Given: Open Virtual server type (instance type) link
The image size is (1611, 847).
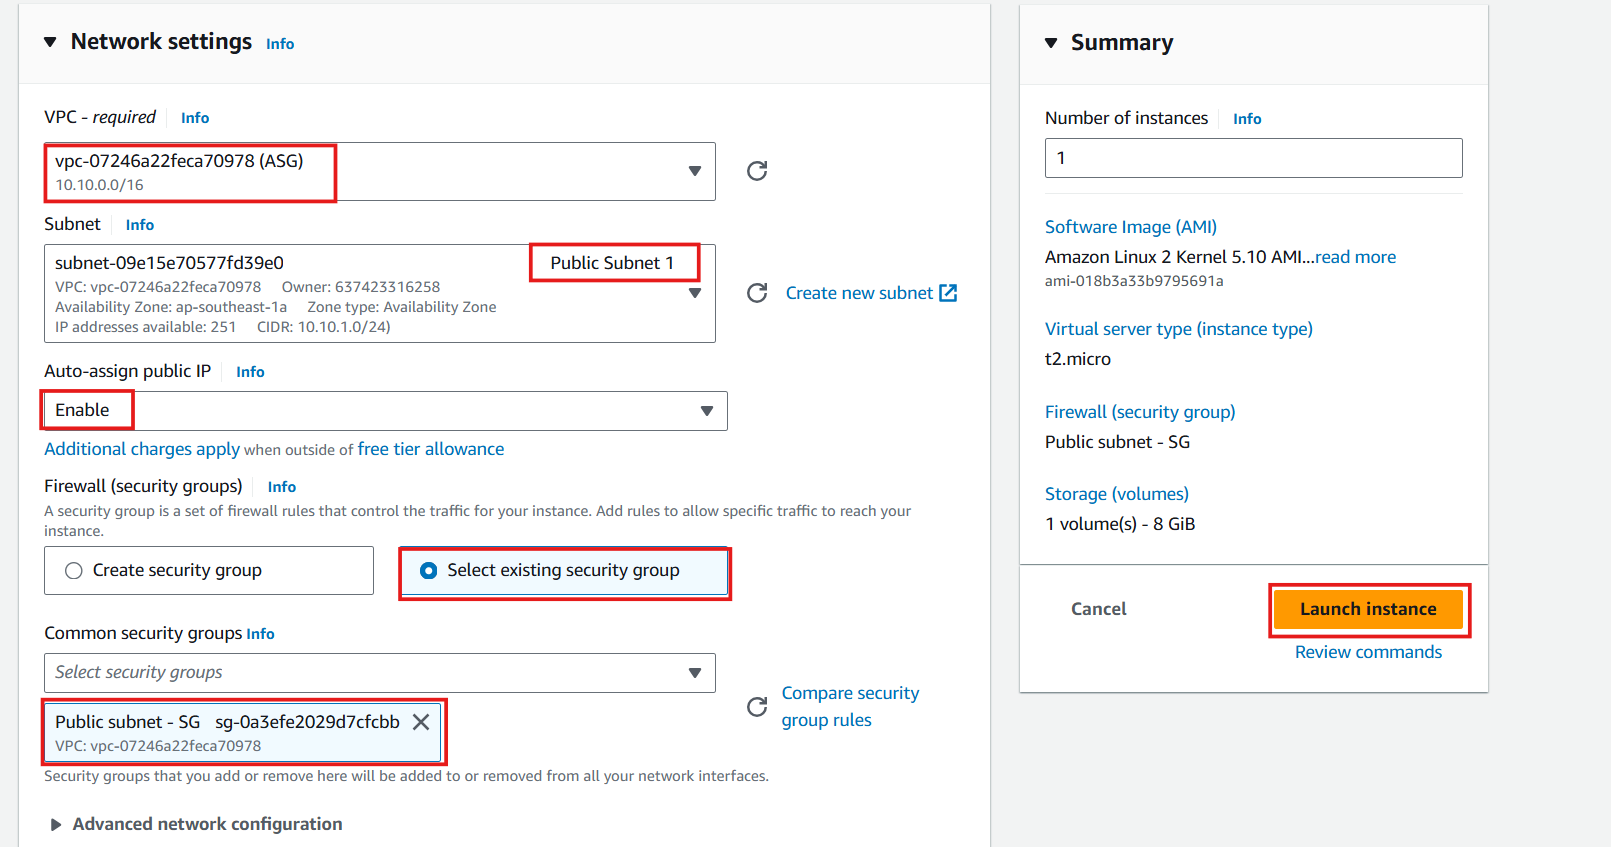Looking at the screenshot, I should pos(1179,329).
